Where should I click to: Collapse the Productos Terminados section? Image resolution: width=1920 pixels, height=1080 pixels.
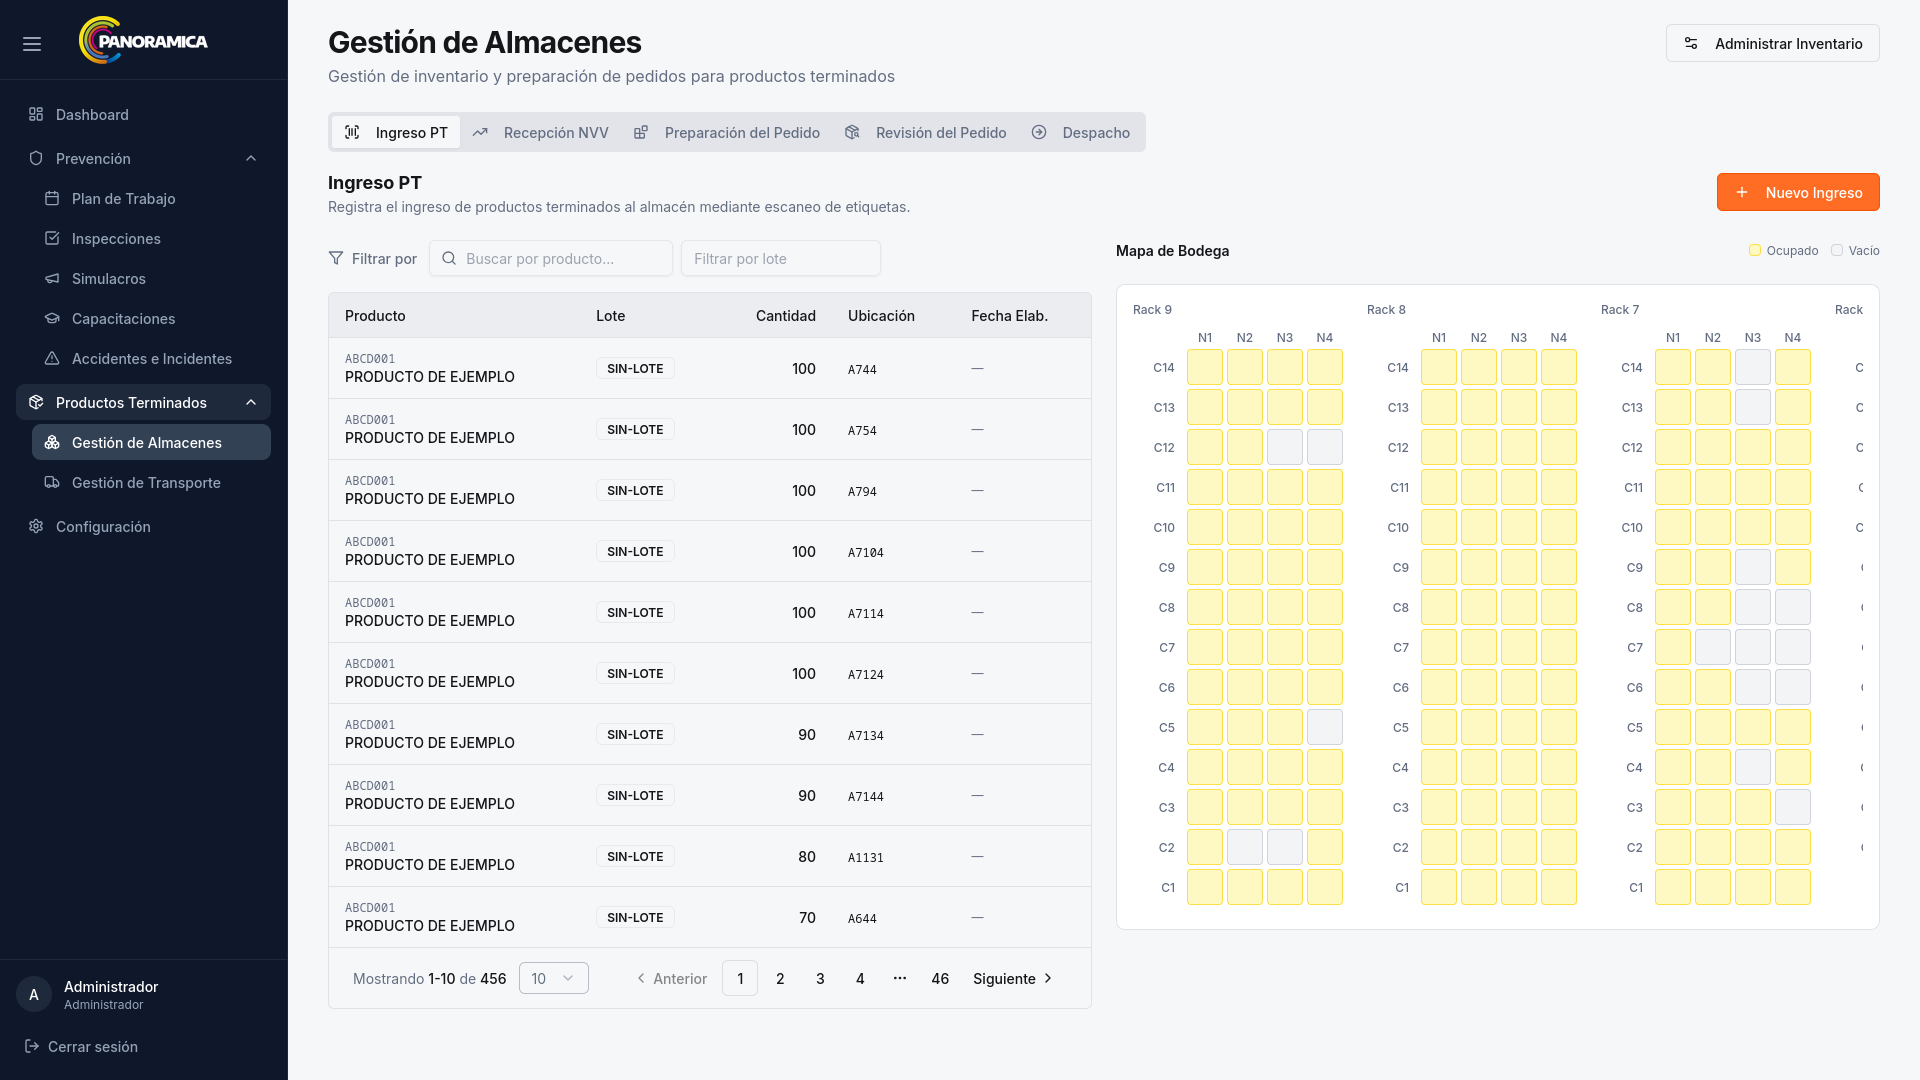251,402
